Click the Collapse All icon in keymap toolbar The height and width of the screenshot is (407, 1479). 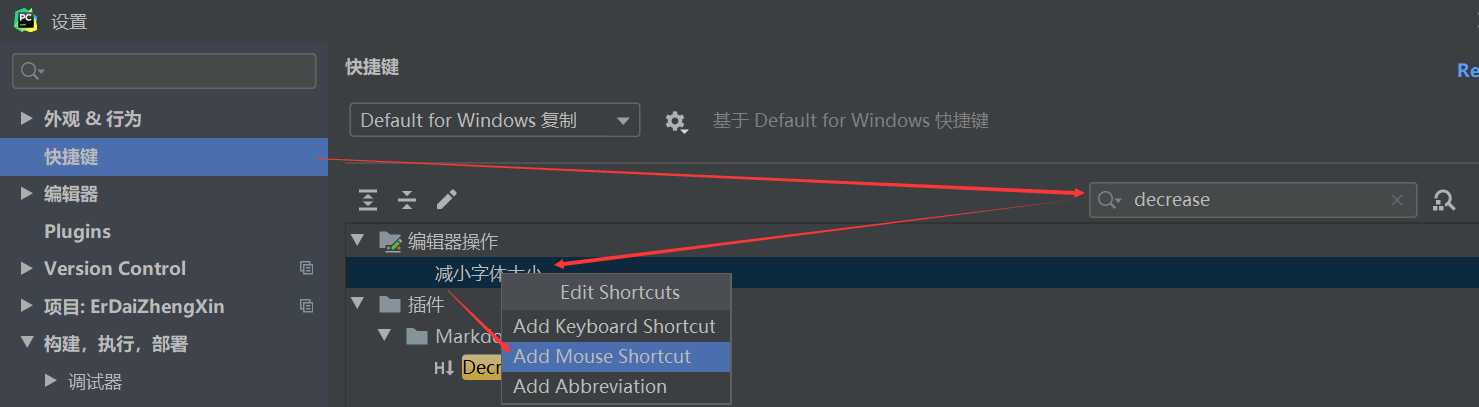click(x=407, y=200)
